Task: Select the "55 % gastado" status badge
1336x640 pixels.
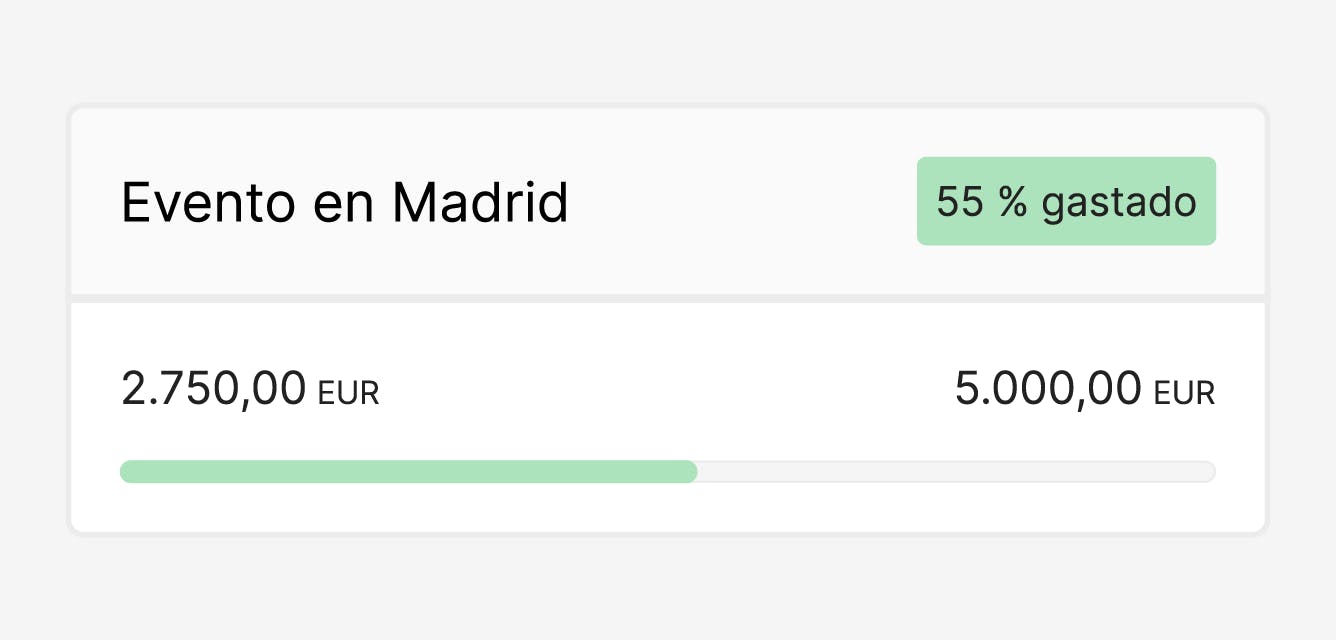Action: (1066, 201)
